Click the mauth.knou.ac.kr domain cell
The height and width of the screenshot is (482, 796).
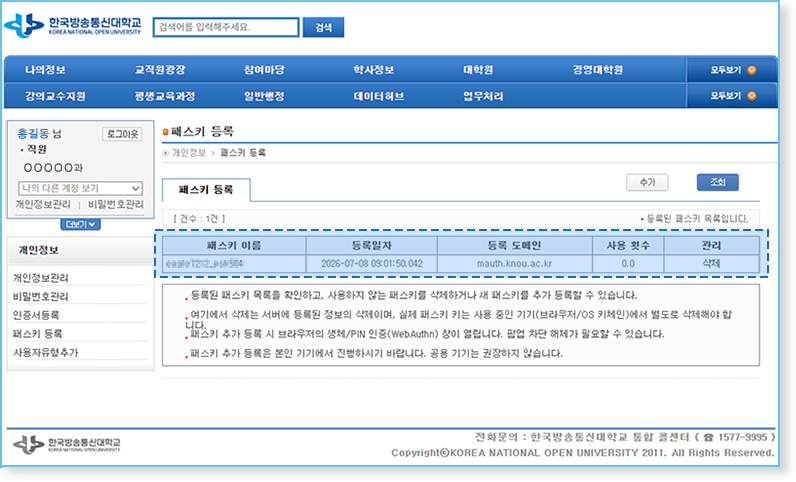[x=515, y=264]
